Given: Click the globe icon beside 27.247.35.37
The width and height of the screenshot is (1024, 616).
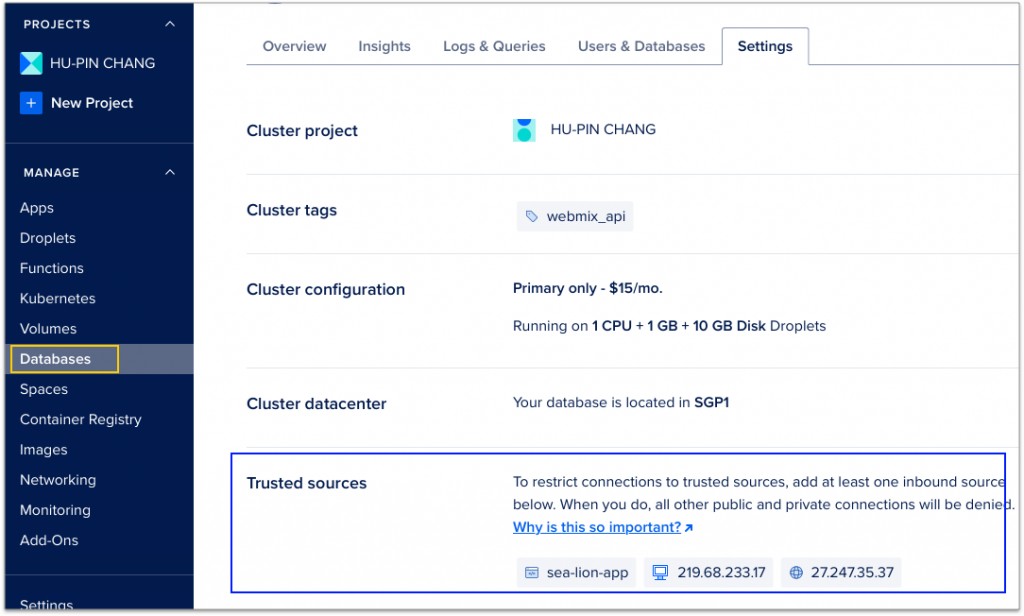Looking at the screenshot, I should 795,573.
